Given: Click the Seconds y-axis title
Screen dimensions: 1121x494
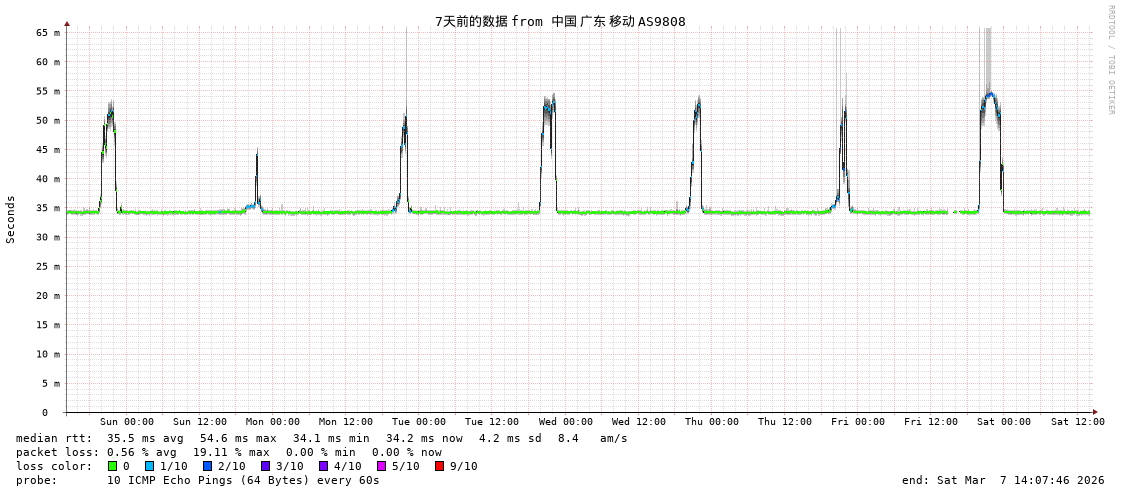Looking at the screenshot, I should (11, 219).
